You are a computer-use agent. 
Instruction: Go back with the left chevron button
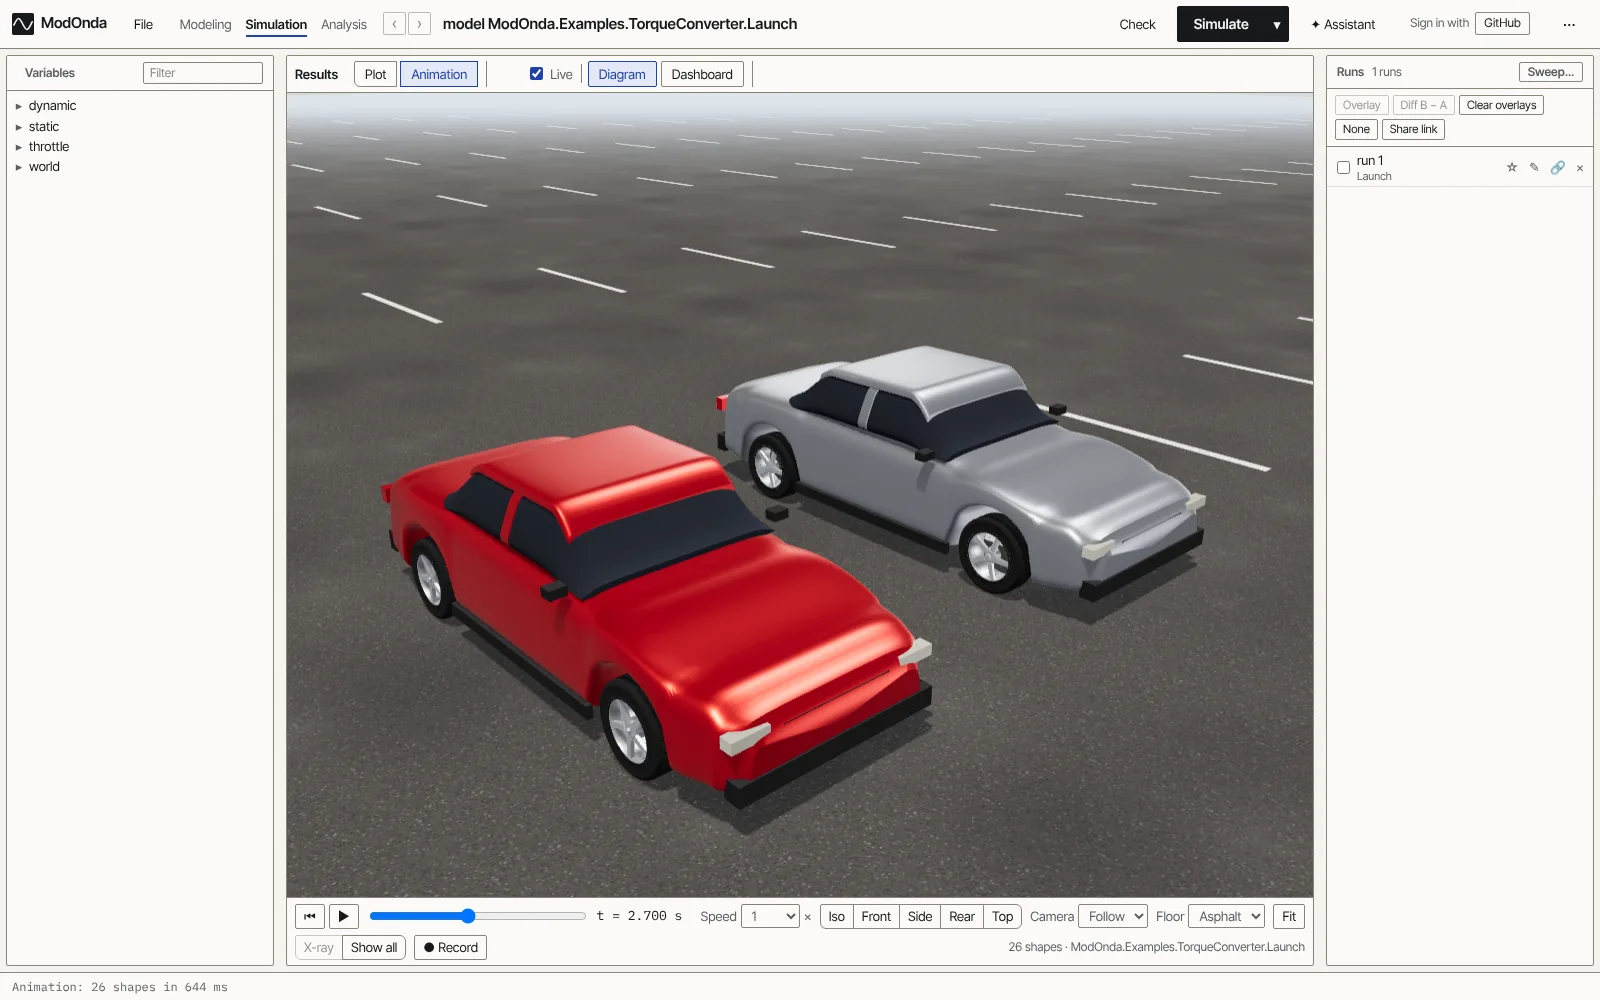395,24
